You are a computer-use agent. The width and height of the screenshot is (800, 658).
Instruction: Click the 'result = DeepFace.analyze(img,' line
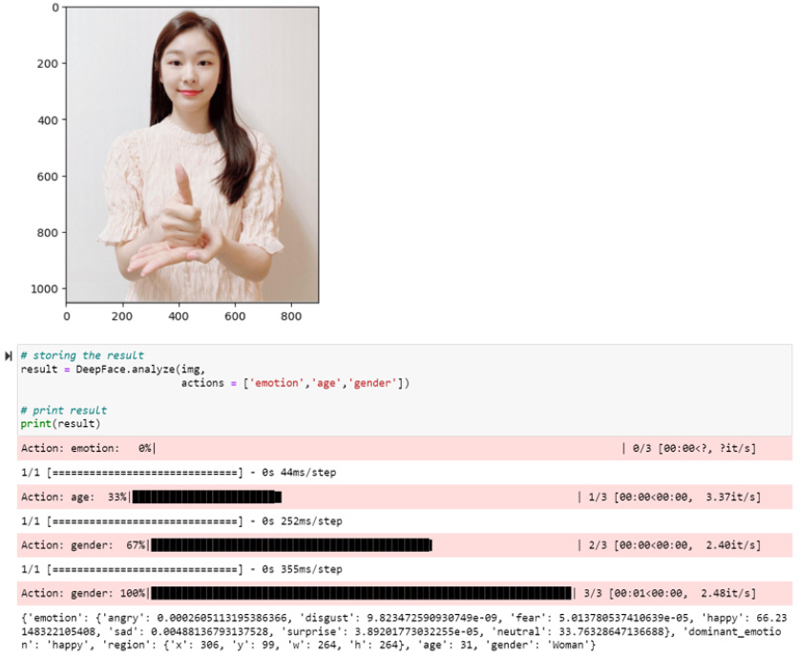coord(113,369)
